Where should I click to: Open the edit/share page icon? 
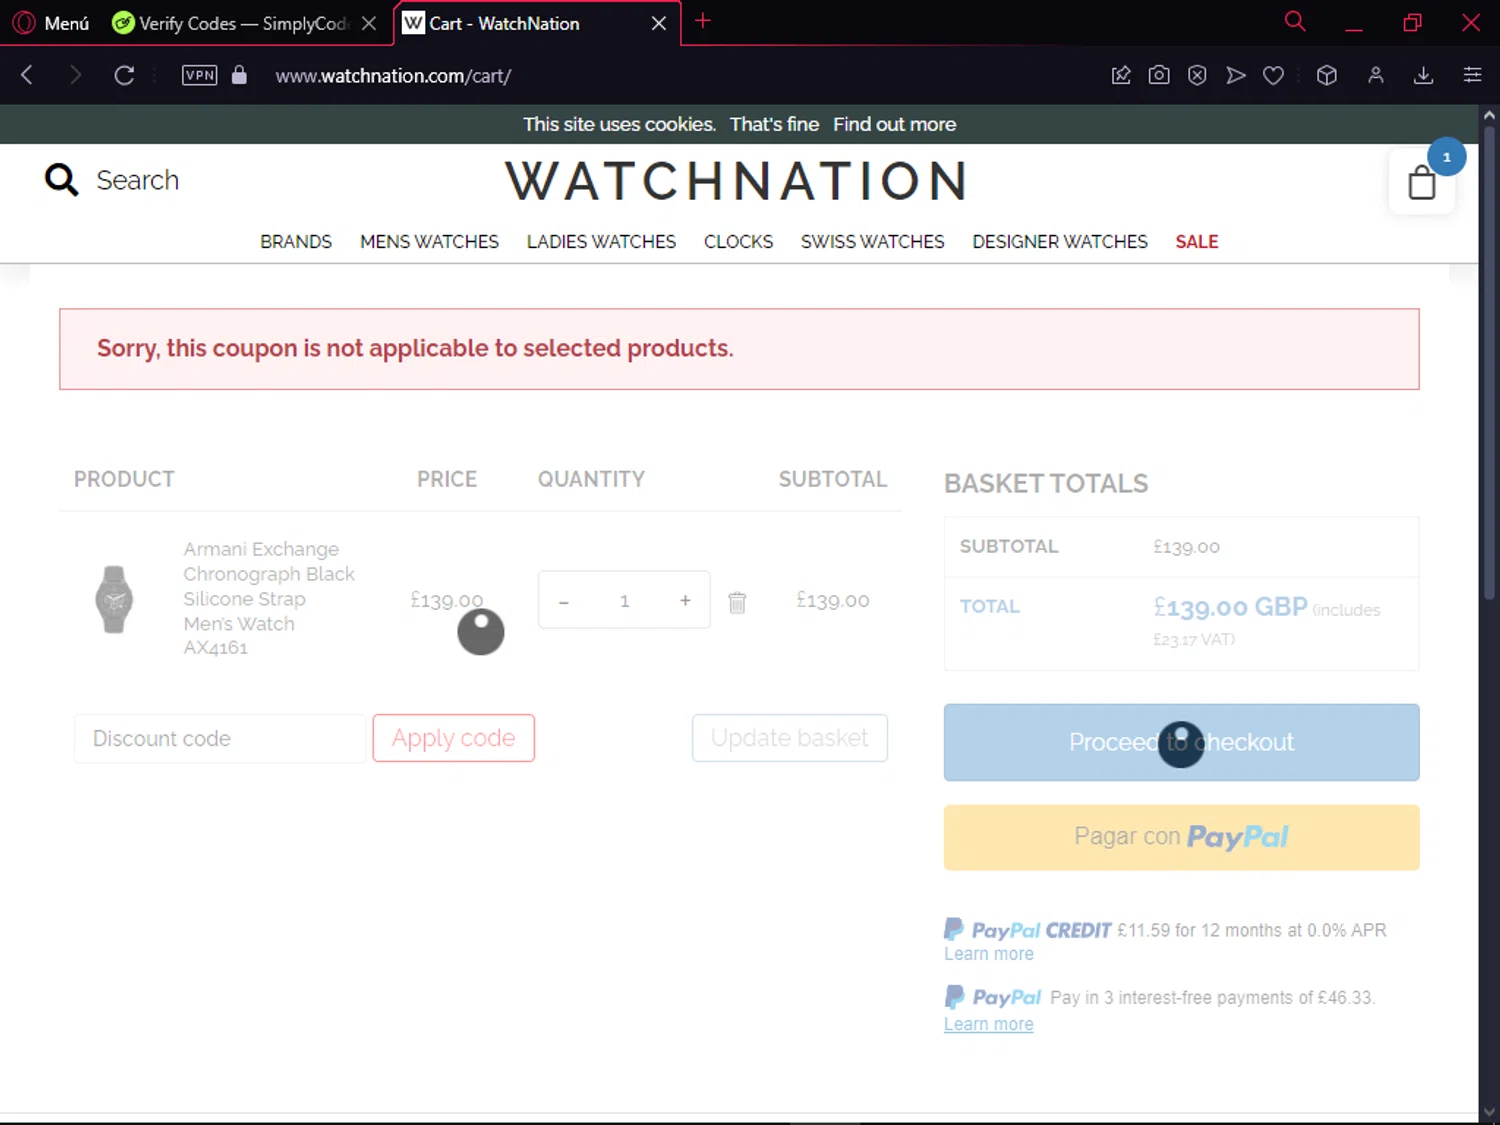coord(1121,75)
